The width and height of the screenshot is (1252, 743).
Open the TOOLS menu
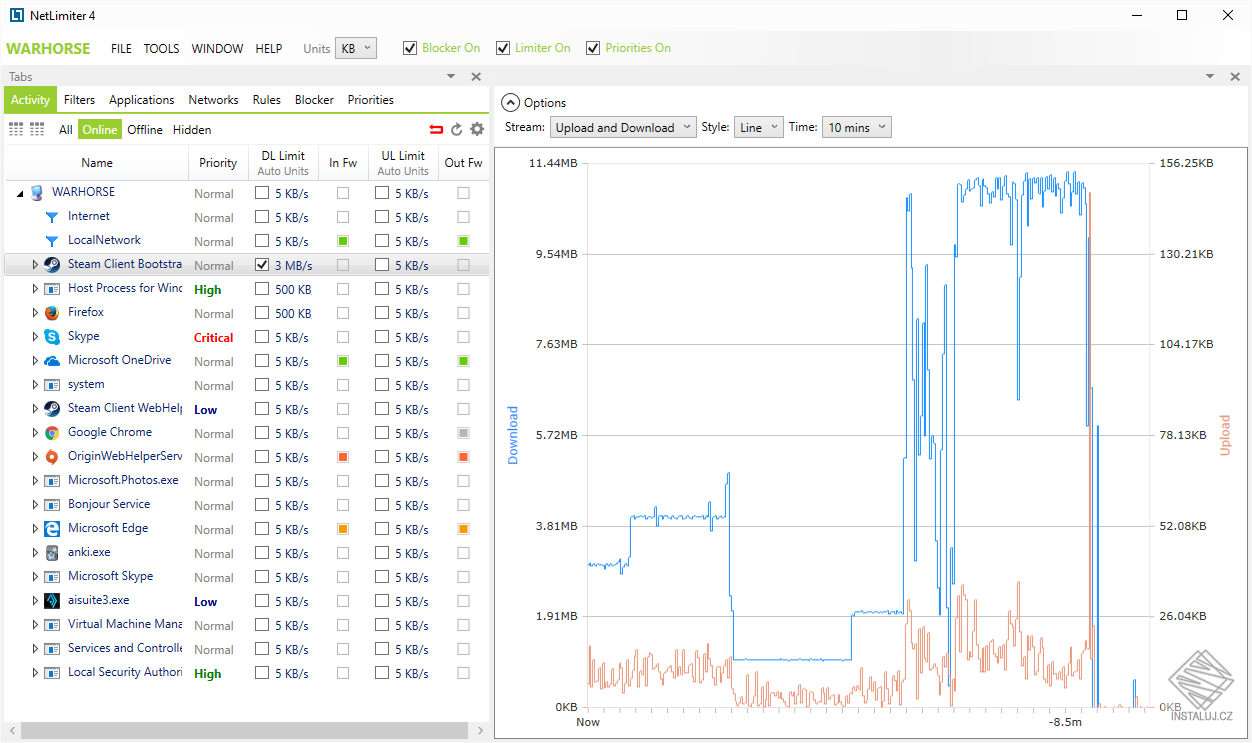pyautogui.click(x=161, y=48)
